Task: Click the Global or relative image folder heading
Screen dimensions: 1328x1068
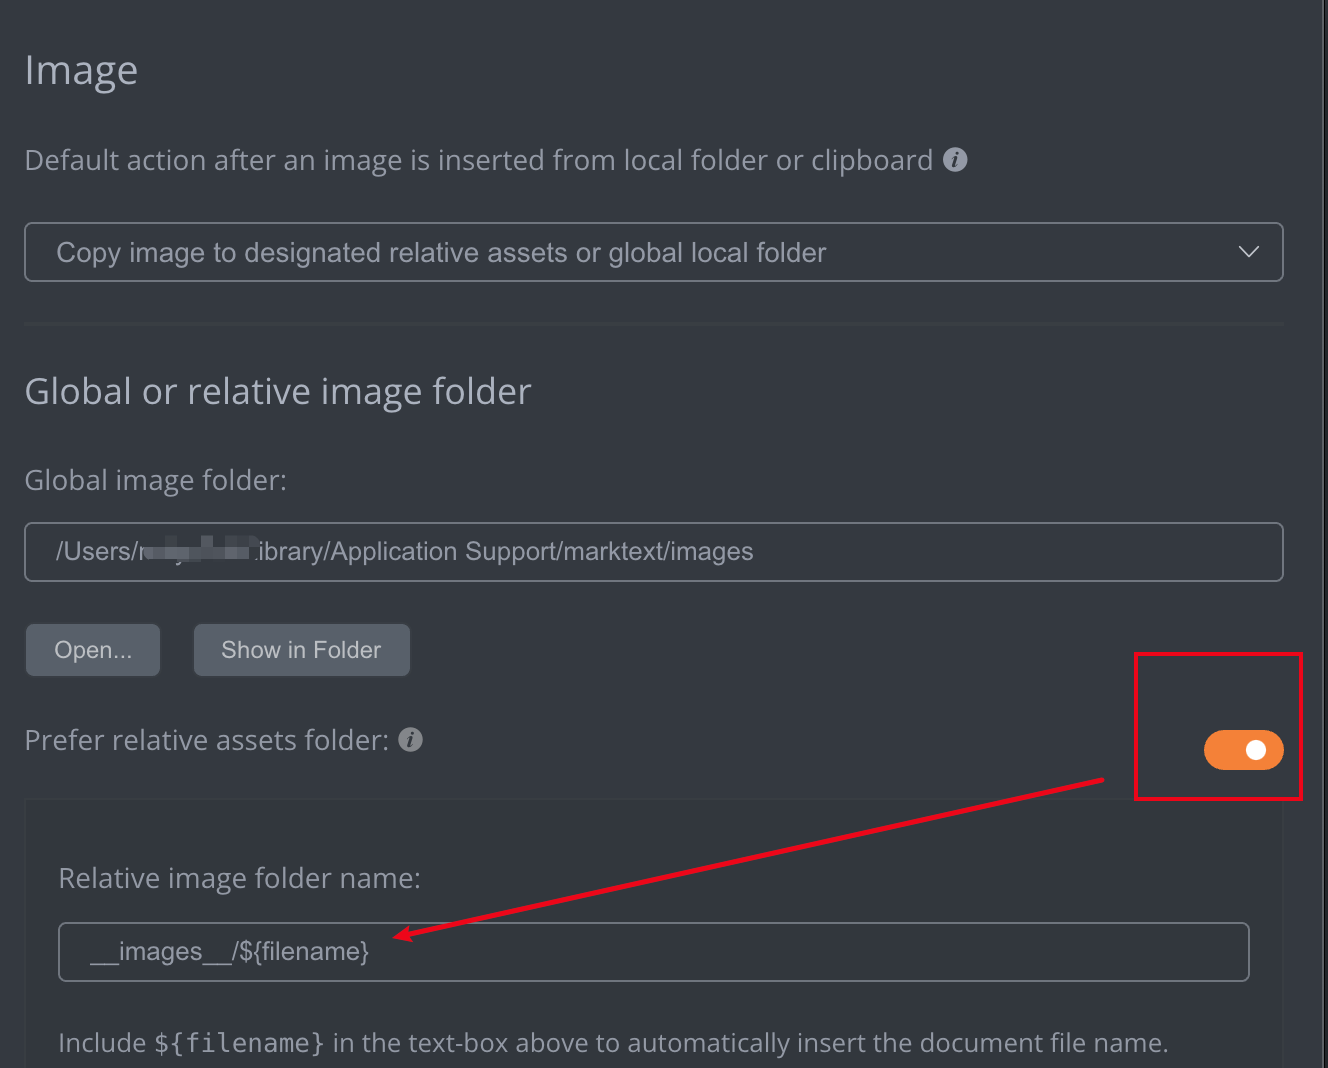Action: 277,391
